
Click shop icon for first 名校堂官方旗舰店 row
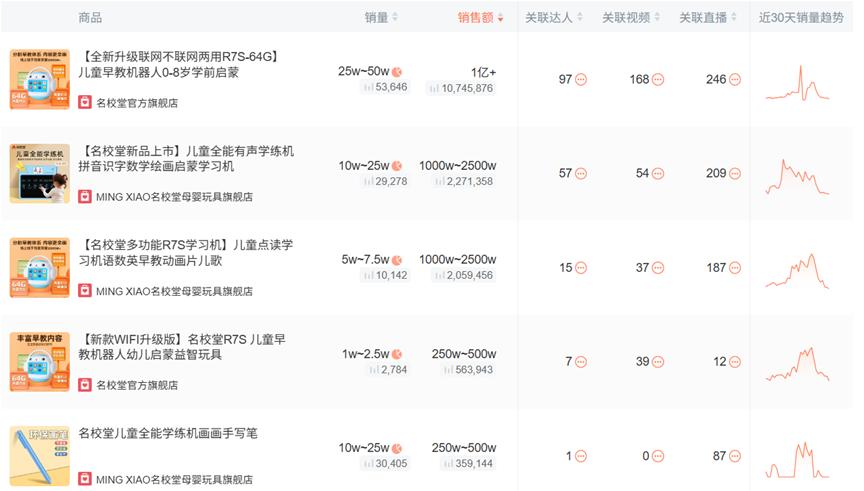(x=84, y=102)
